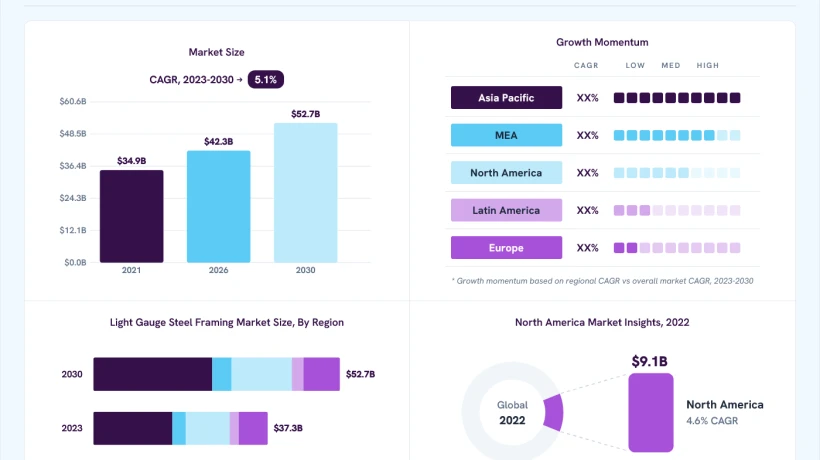Click the 5.1% CAGR badge
Image resolution: width=820 pixels, height=460 pixels.
[266, 79]
